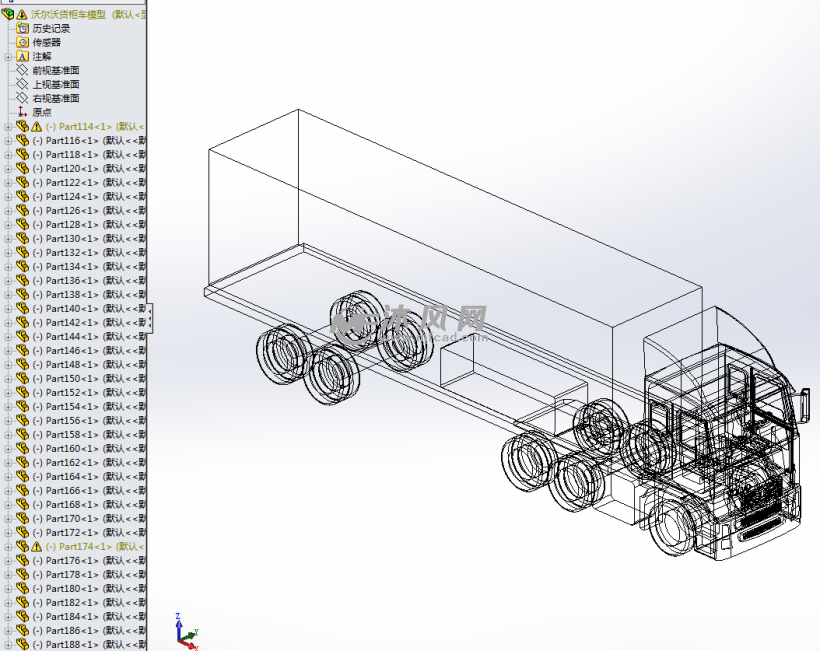Expand the Part150 component node
The height and width of the screenshot is (651, 820).
8,379
